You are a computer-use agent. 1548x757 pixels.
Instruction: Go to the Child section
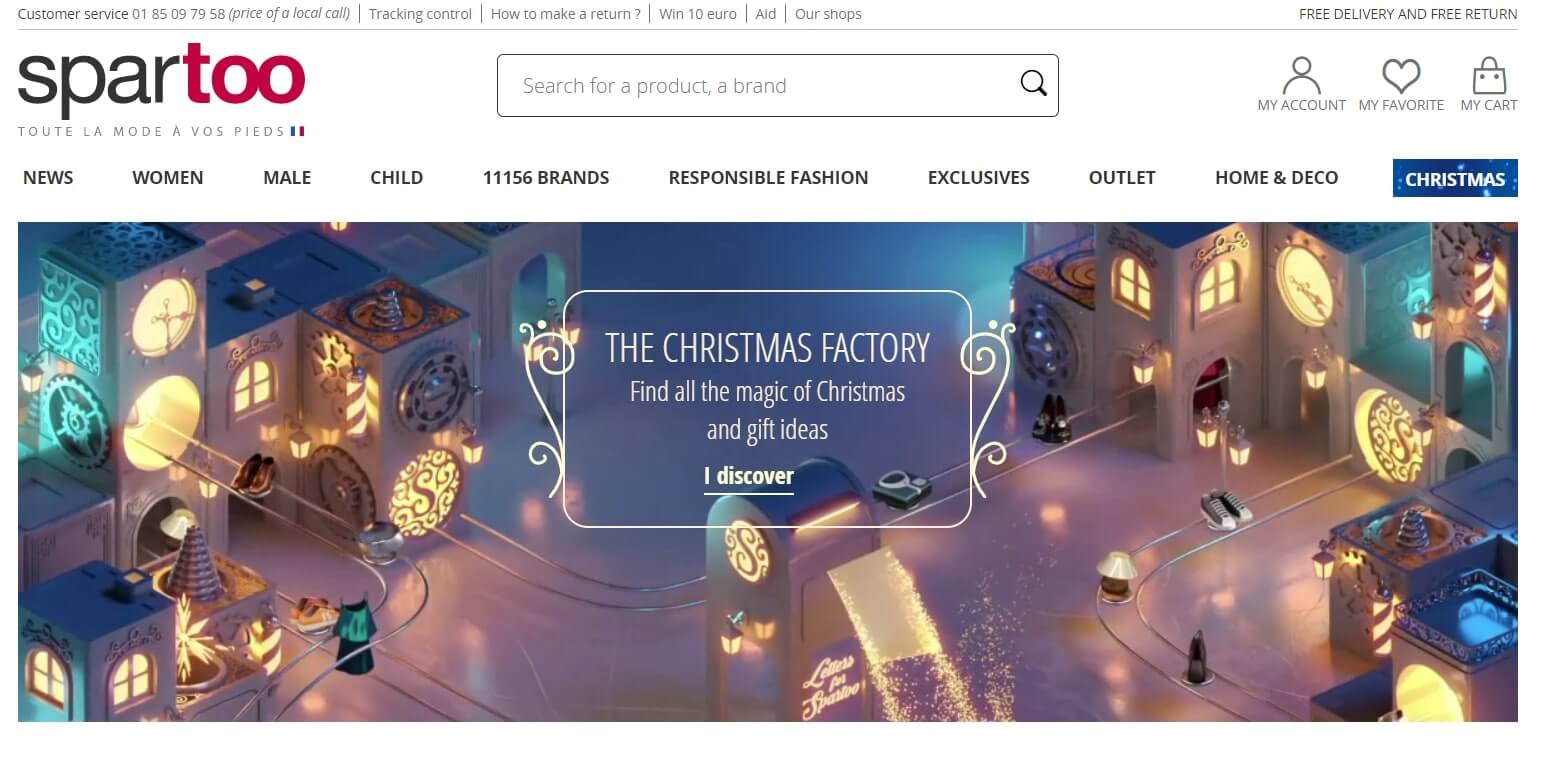[x=397, y=178]
